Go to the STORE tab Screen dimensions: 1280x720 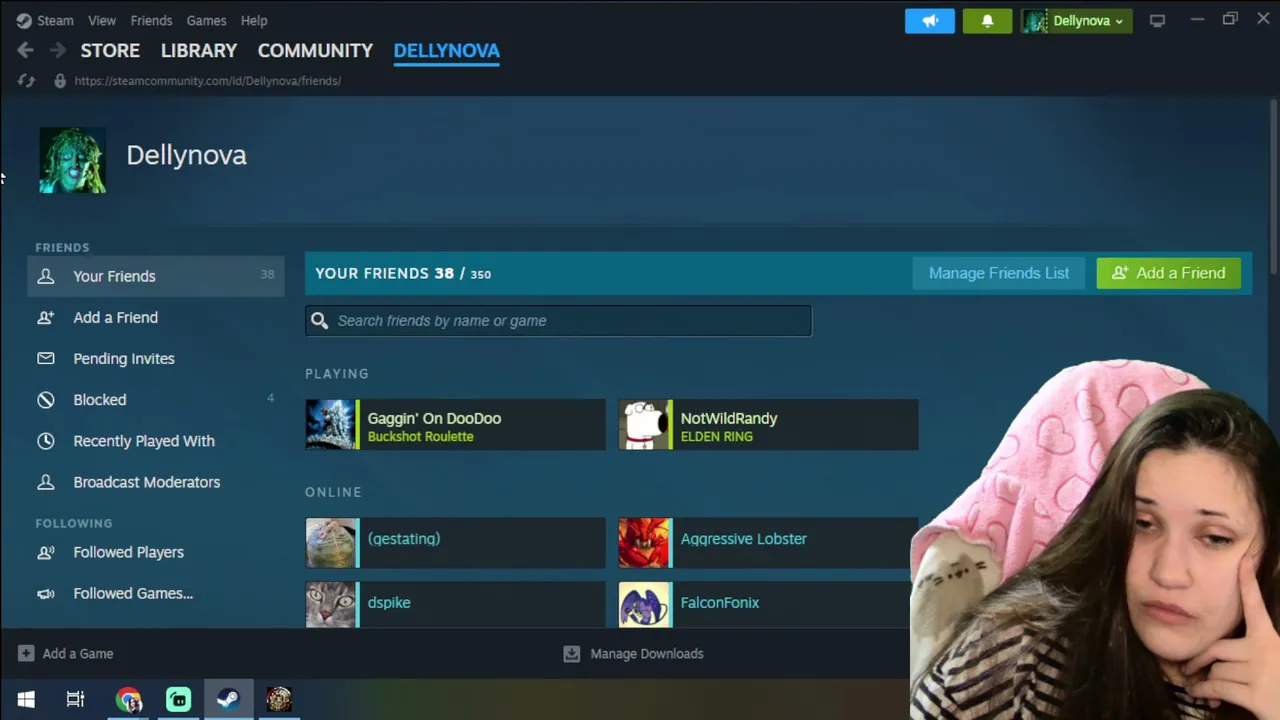[110, 50]
